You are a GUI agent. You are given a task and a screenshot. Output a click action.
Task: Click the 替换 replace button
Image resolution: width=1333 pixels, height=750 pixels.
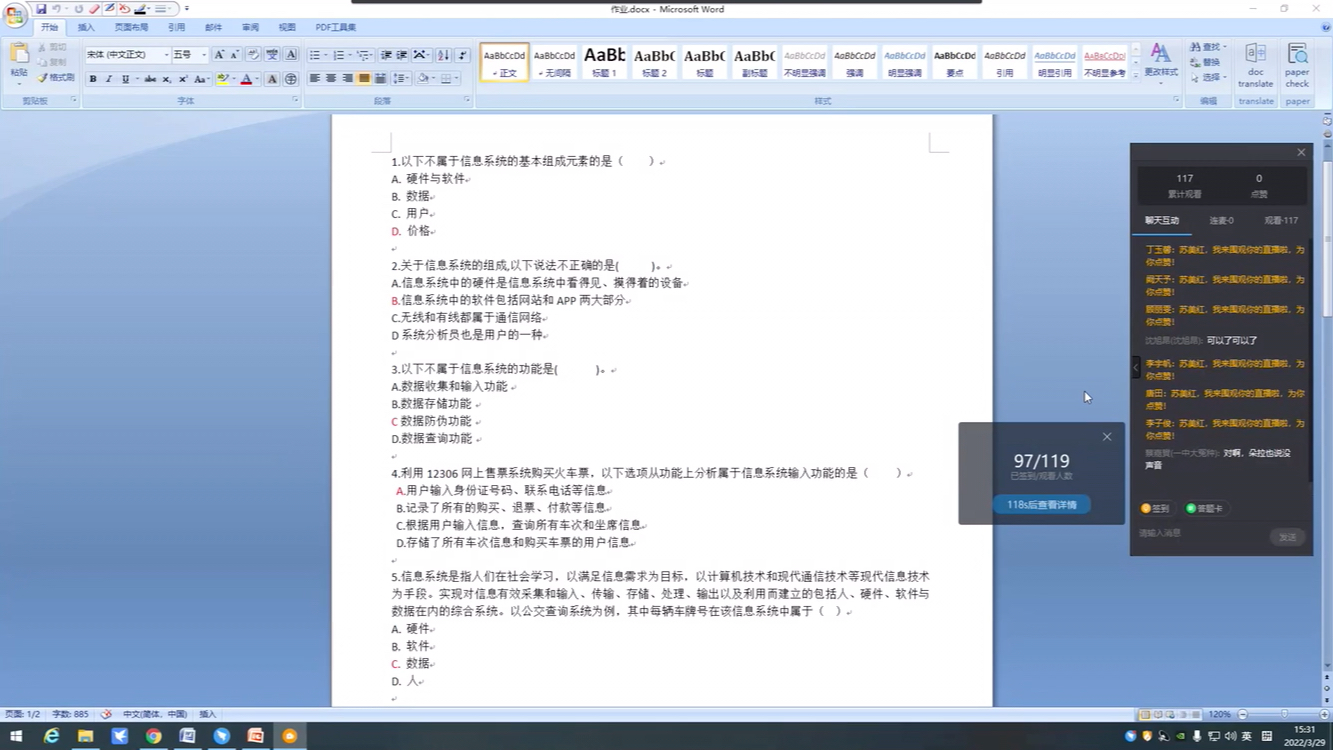[x=1207, y=62]
